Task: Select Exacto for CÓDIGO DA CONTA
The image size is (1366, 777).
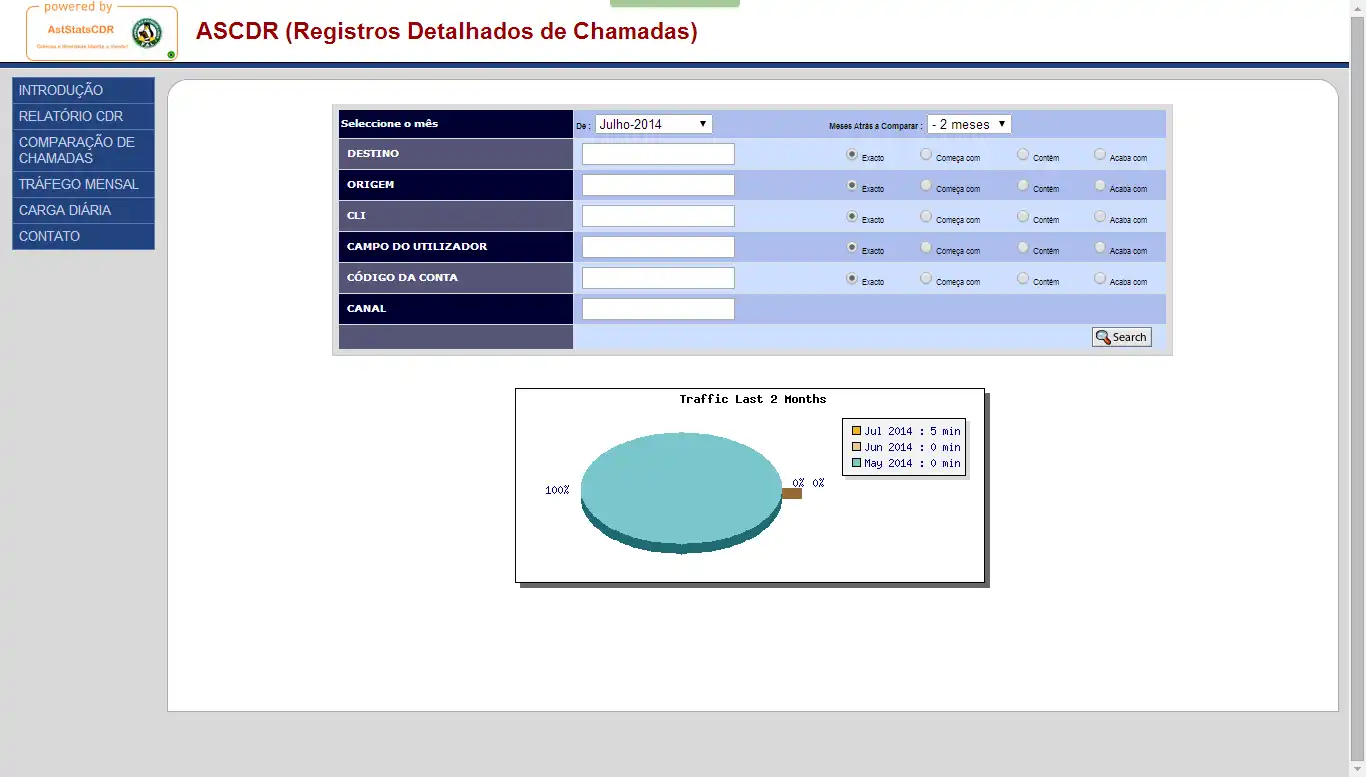Action: click(x=852, y=279)
